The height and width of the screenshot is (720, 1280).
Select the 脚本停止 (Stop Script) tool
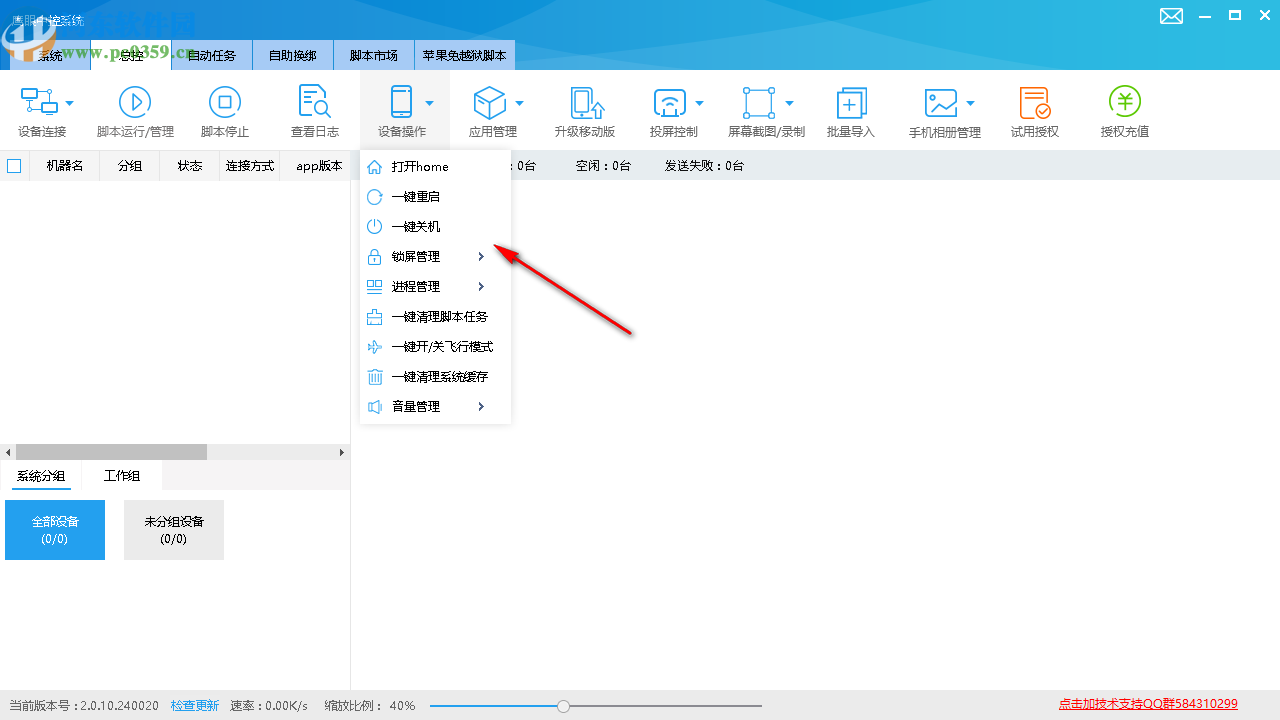pos(224,110)
